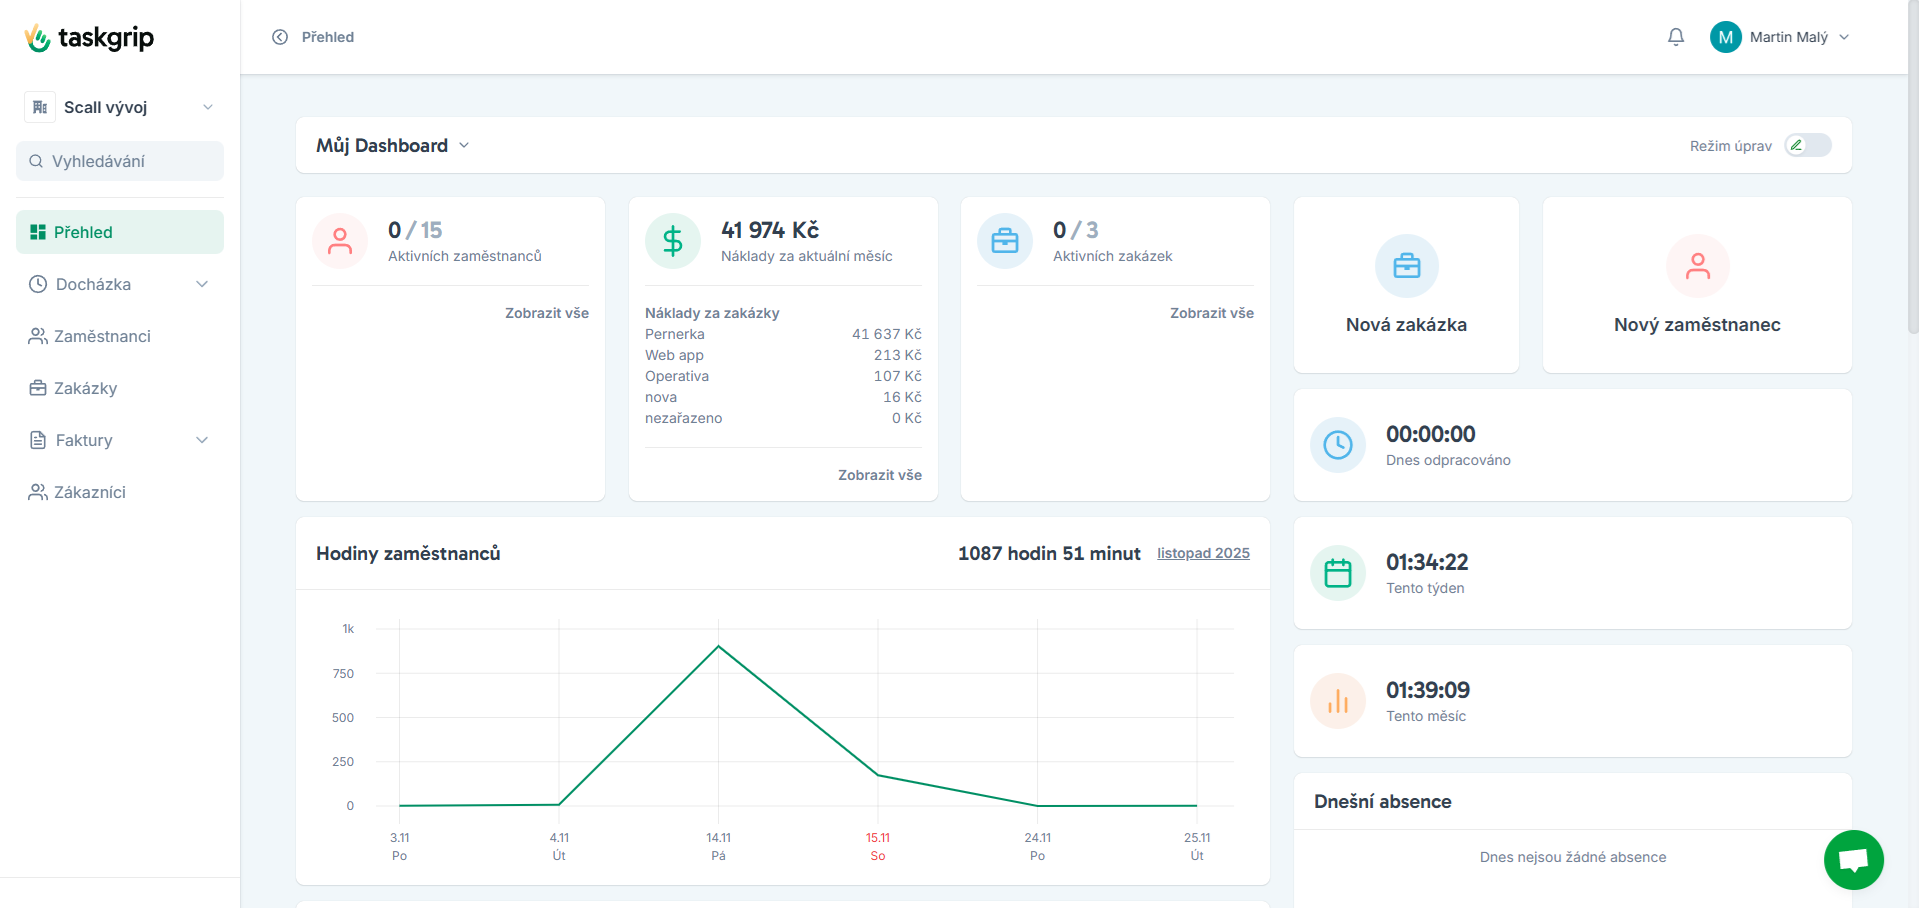Expand the Docházka sidebar section
1919x908 pixels.
tap(120, 284)
